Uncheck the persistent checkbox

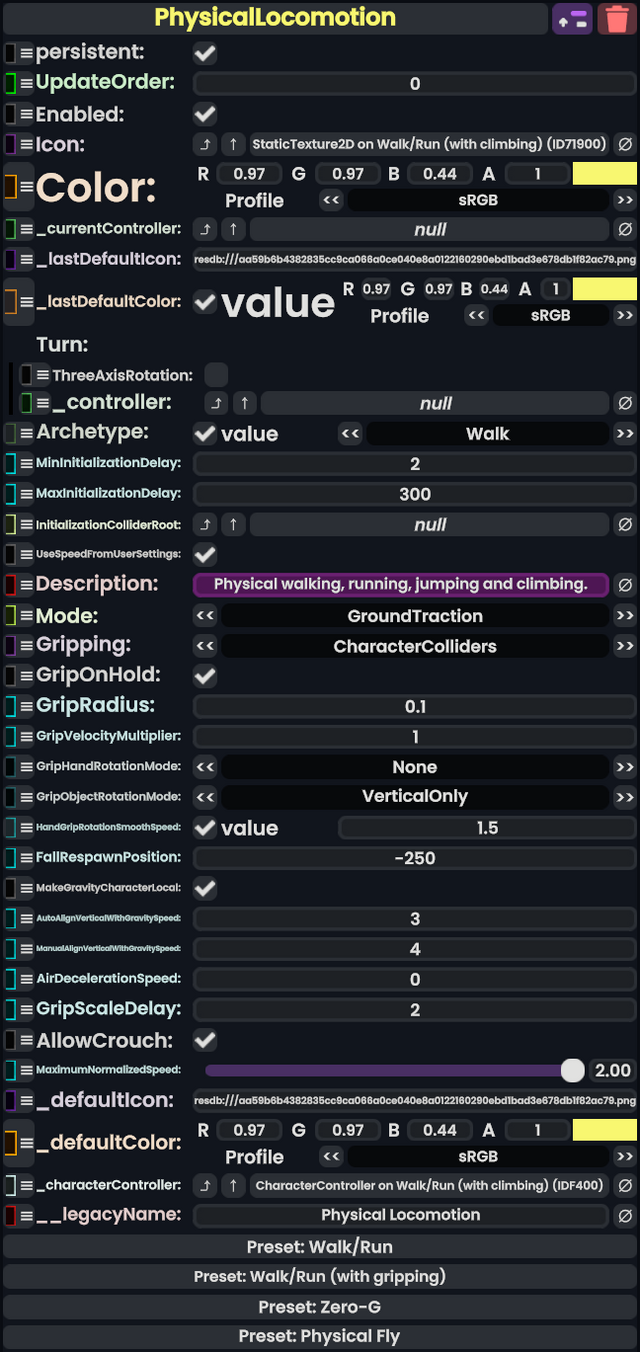[x=204, y=53]
